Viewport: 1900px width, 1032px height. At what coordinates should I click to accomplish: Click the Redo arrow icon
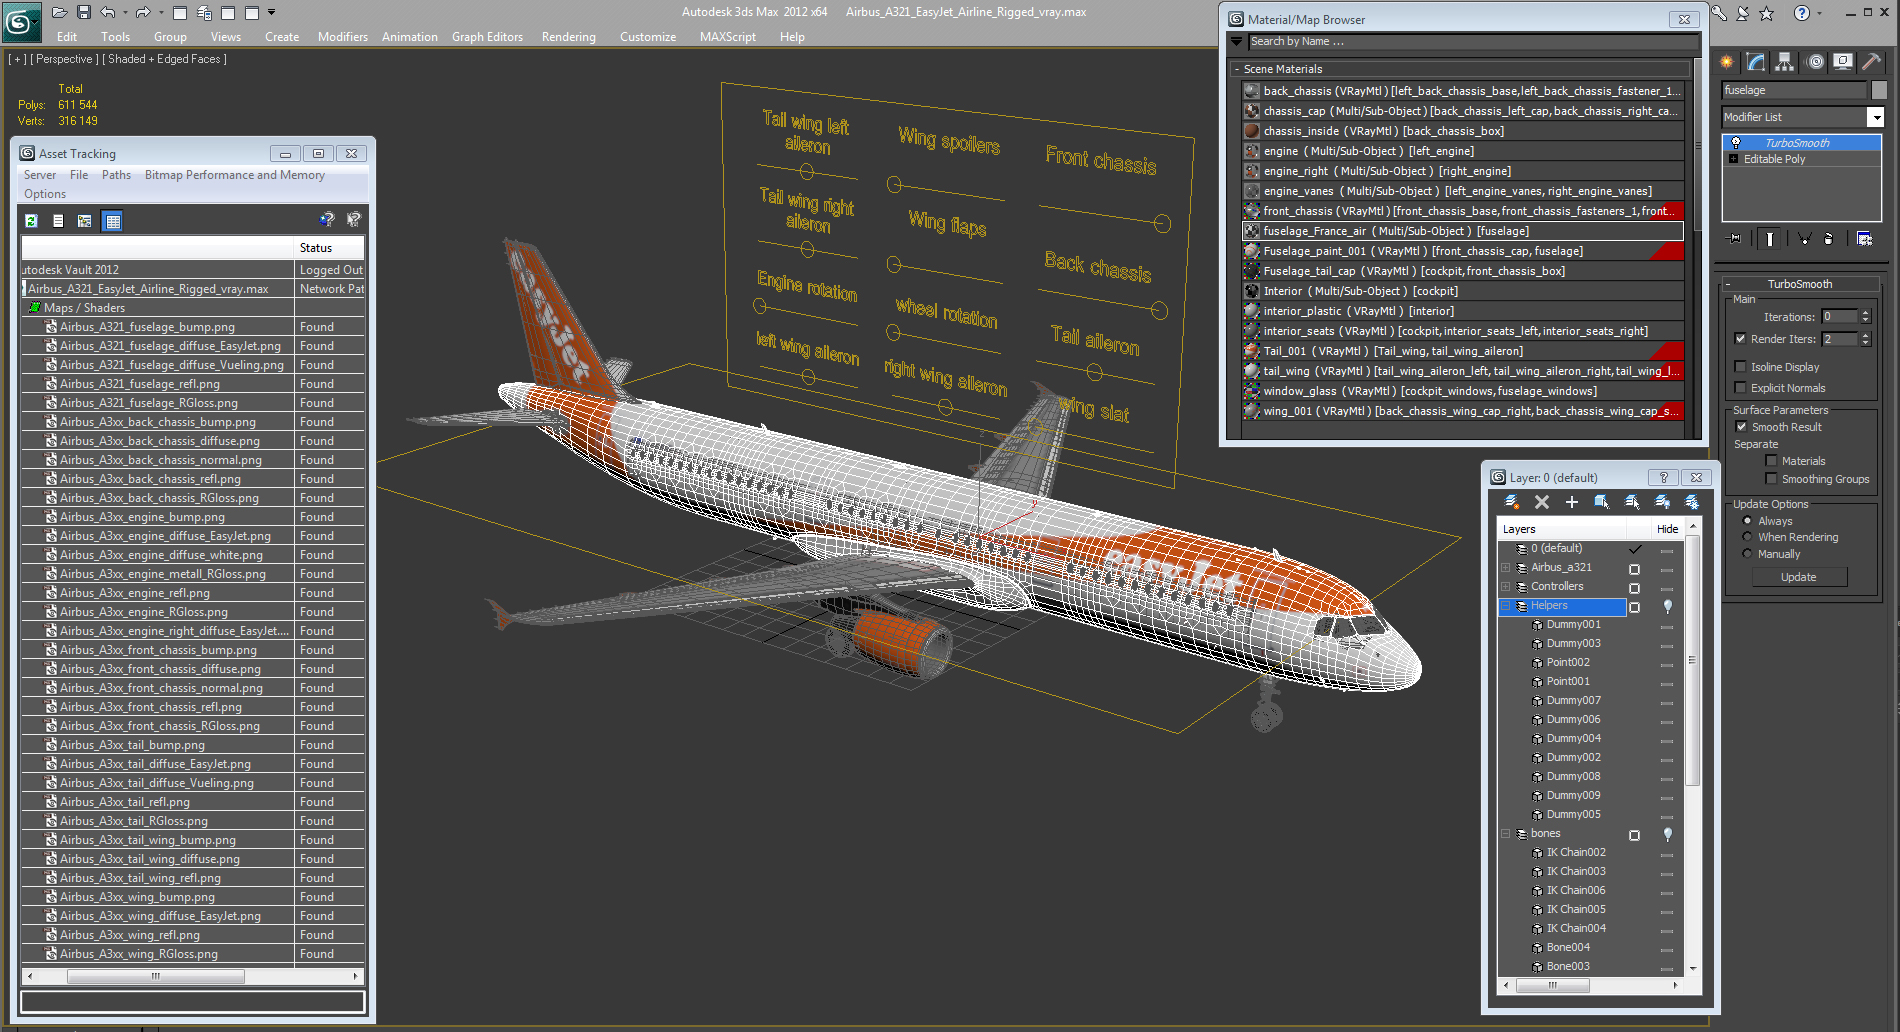click(142, 12)
